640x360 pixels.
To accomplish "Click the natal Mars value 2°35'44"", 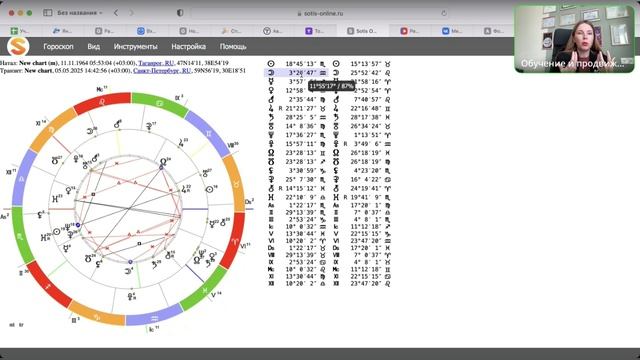I will (x=303, y=99).
